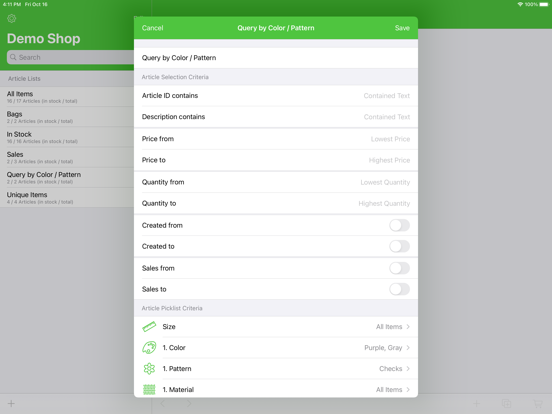Tap the battery status icon
552x414 pixels.
[x=544, y=4]
